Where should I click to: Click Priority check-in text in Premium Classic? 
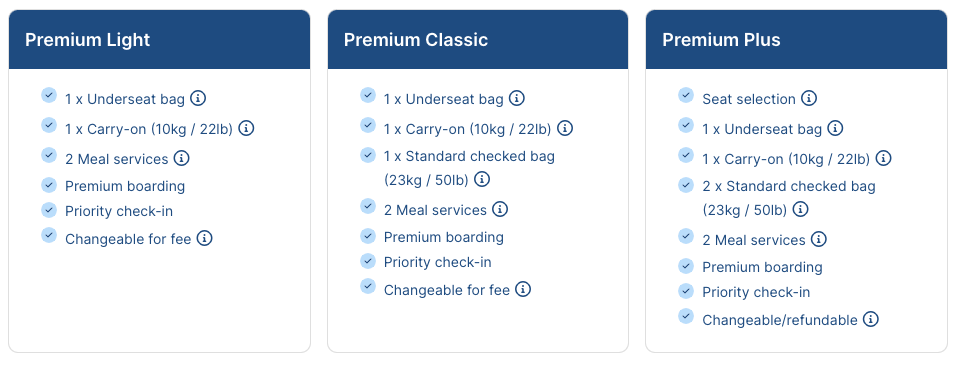tap(437, 262)
